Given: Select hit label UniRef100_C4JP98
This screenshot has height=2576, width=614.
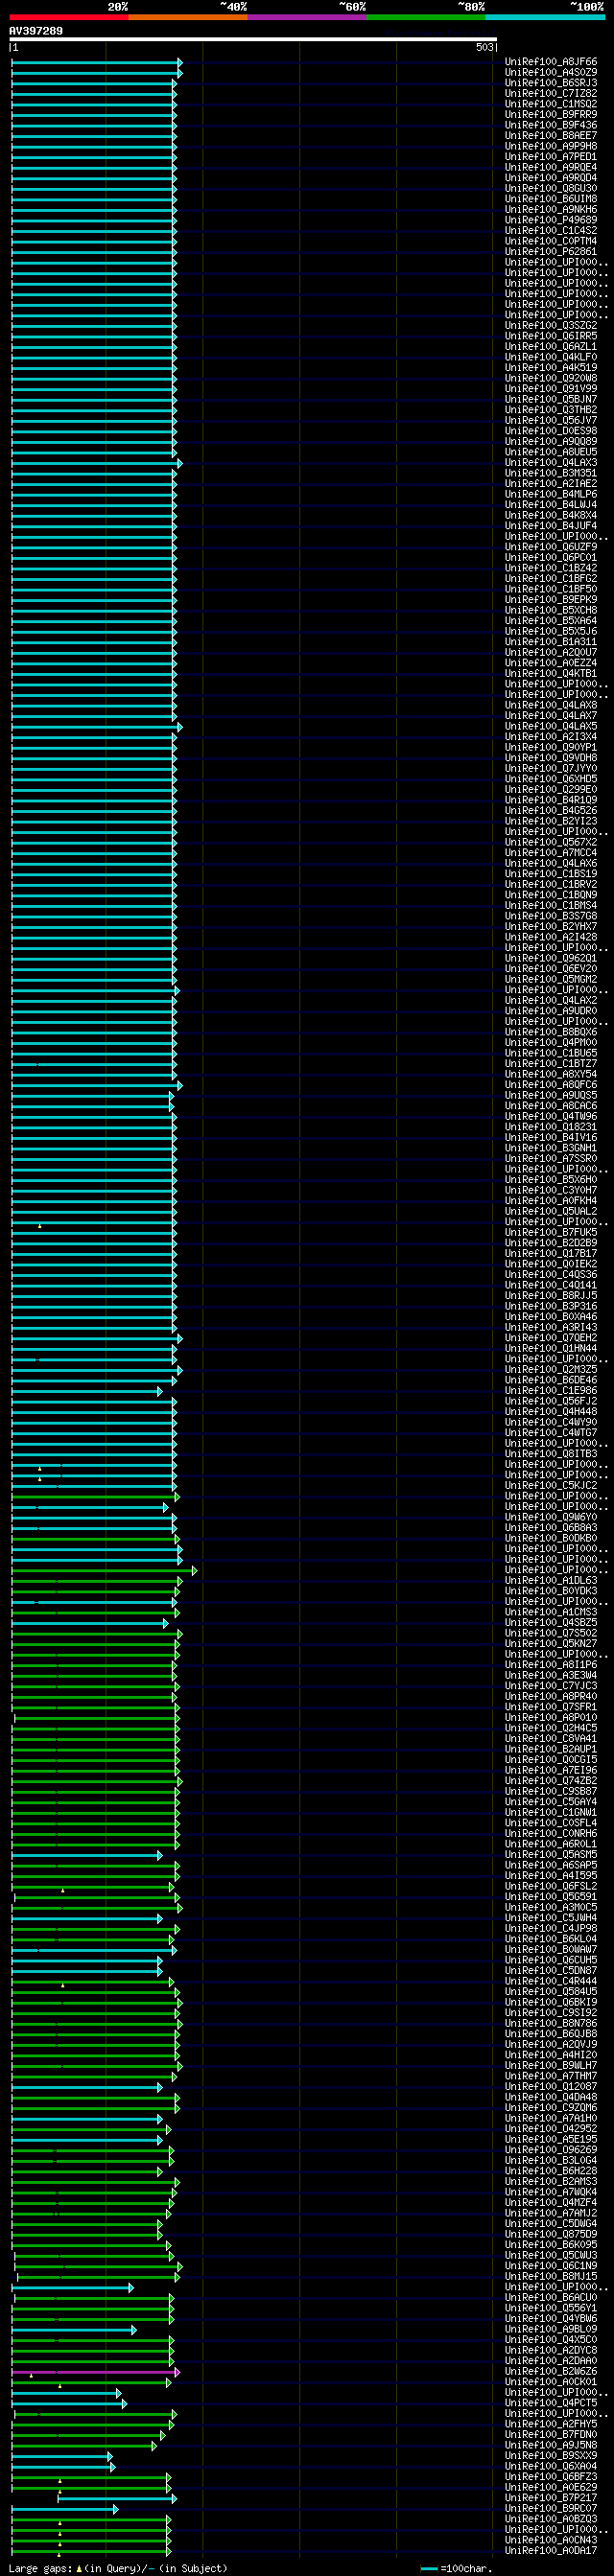Looking at the screenshot, I should pyautogui.click(x=551, y=1928).
